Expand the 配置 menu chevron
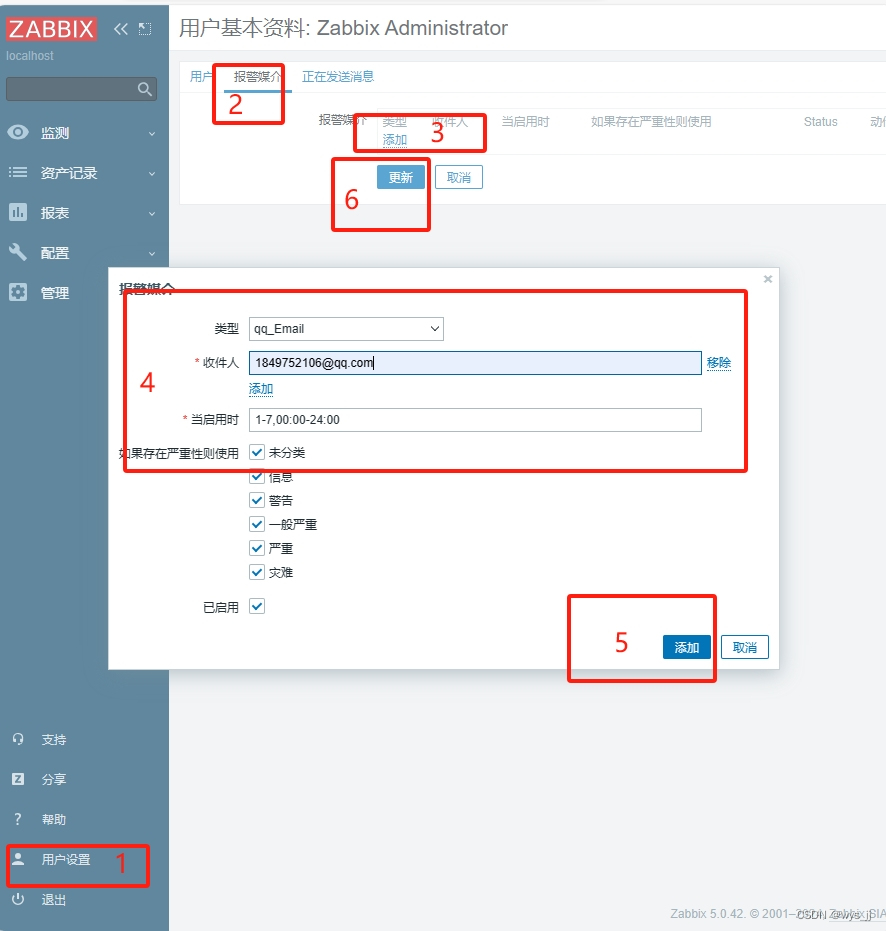886x931 pixels. coord(152,254)
